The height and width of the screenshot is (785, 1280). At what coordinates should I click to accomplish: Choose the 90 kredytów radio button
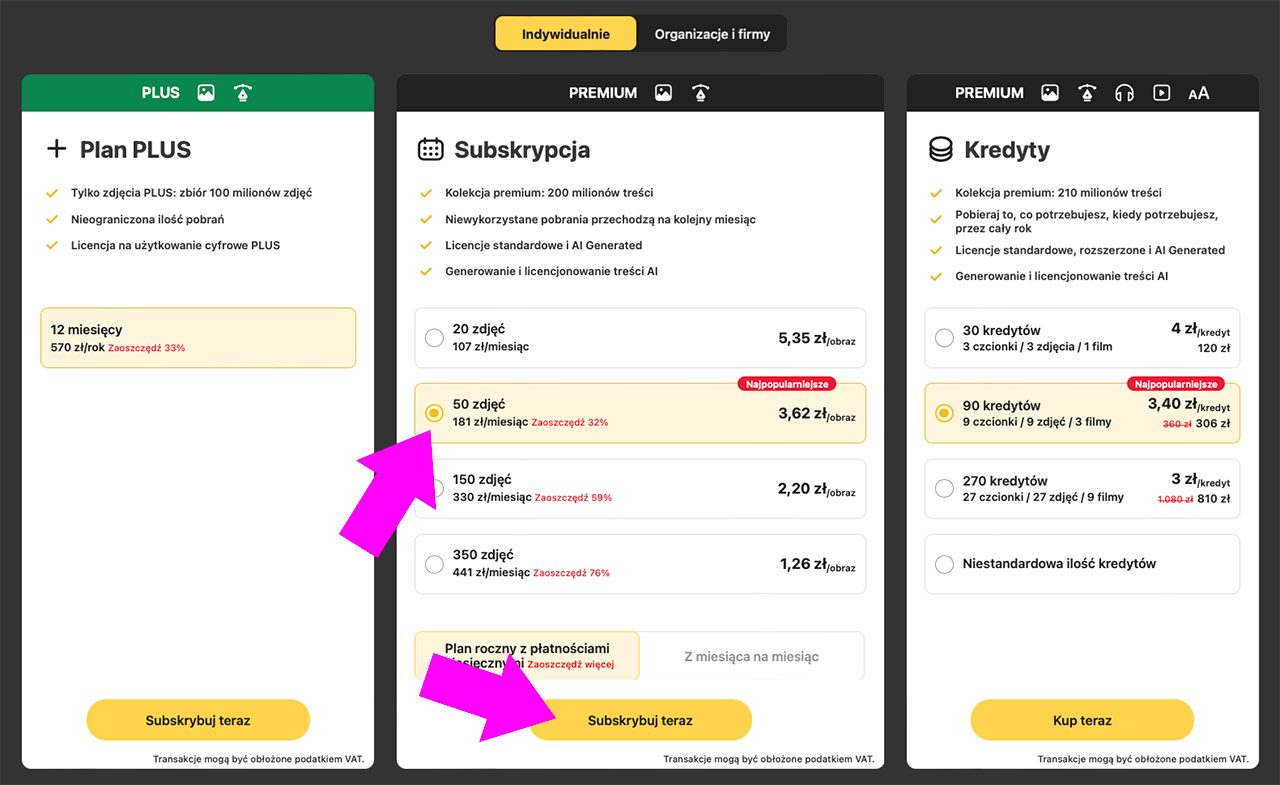(x=944, y=413)
